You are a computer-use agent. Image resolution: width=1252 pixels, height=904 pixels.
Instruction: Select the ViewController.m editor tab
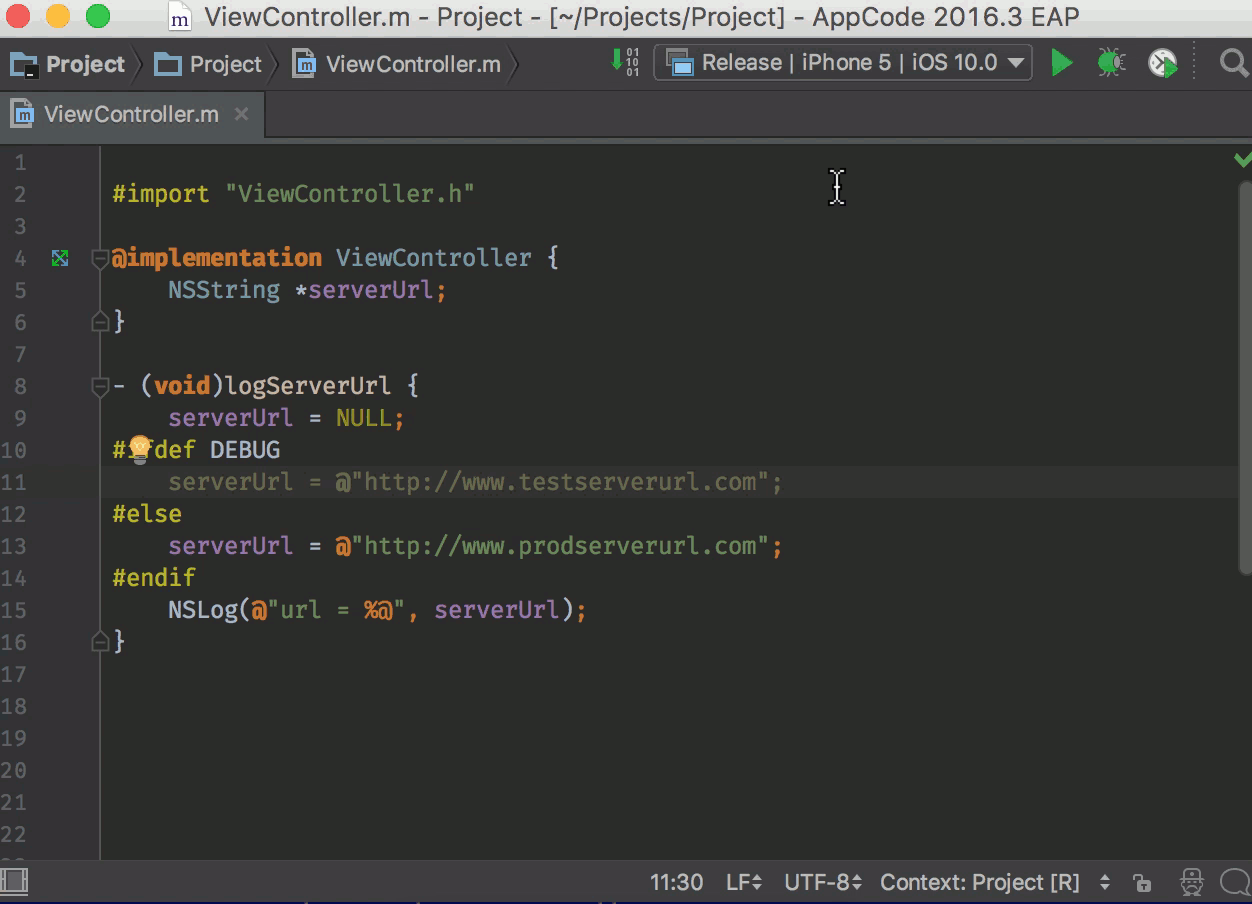point(130,114)
